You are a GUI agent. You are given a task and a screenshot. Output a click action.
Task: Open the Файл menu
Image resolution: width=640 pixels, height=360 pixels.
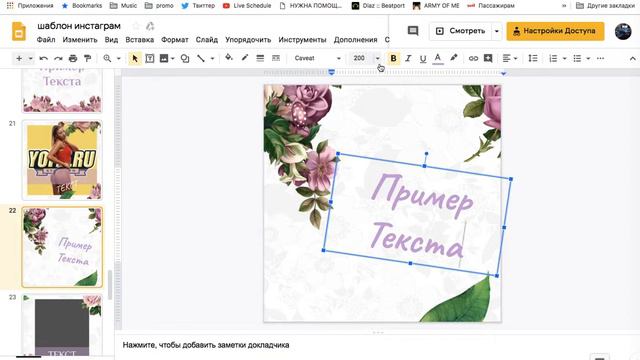[x=46, y=40]
